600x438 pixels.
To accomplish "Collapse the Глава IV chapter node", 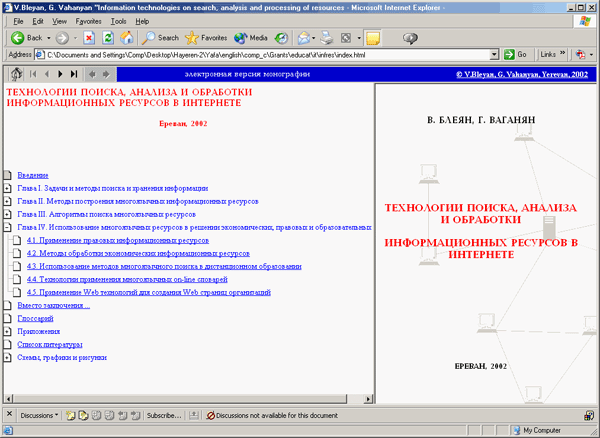I will 7,227.
